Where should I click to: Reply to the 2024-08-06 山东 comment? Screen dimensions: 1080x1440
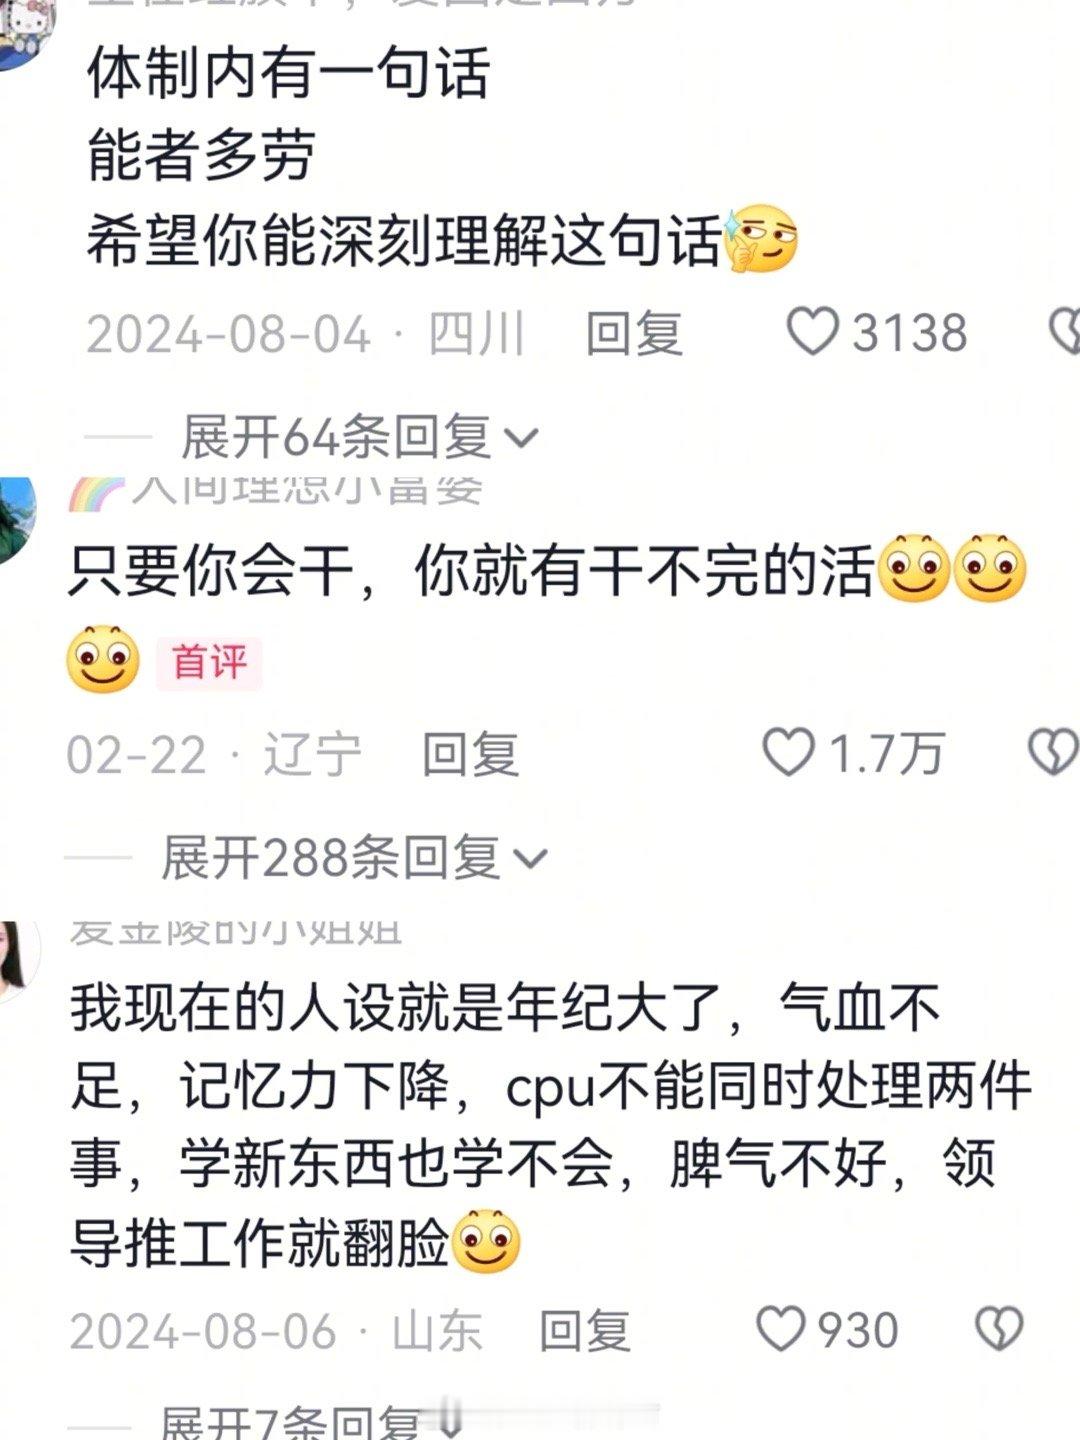click(585, 1331)
